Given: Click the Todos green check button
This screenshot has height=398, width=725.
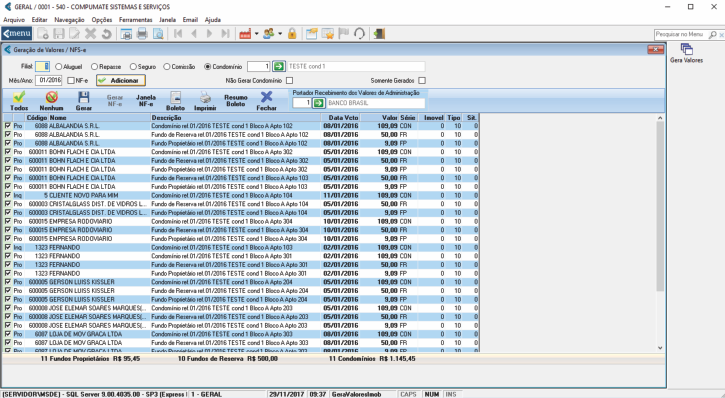Looking at the screenshot, I should [19, 101].
